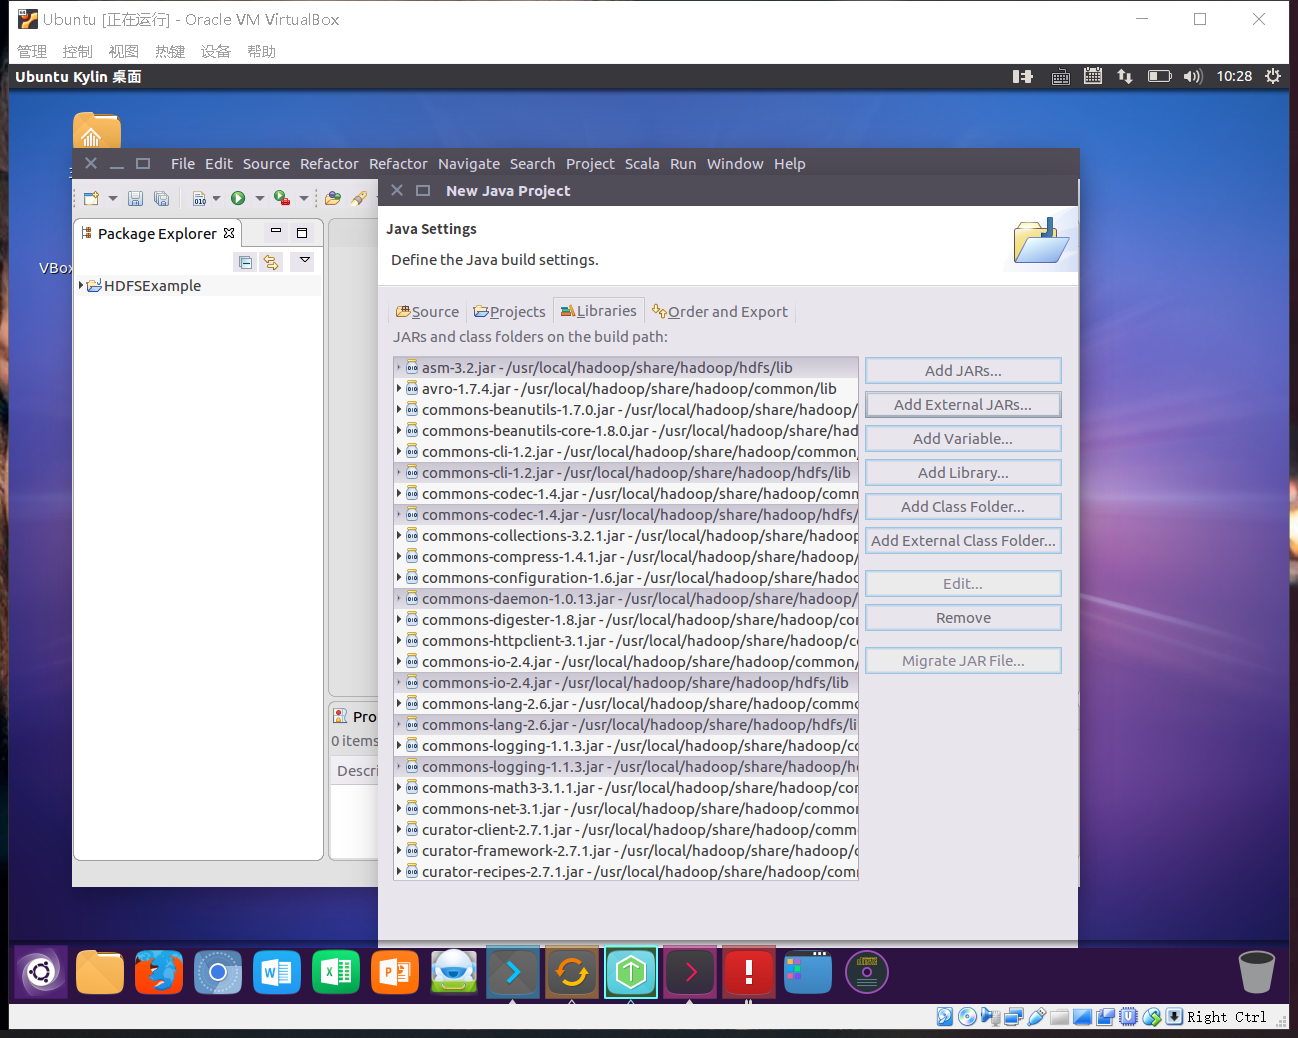This screenshot has width=1298, height=1038.
Task: Open the Navigate menu in Eclipse
Action: point(469,164)
